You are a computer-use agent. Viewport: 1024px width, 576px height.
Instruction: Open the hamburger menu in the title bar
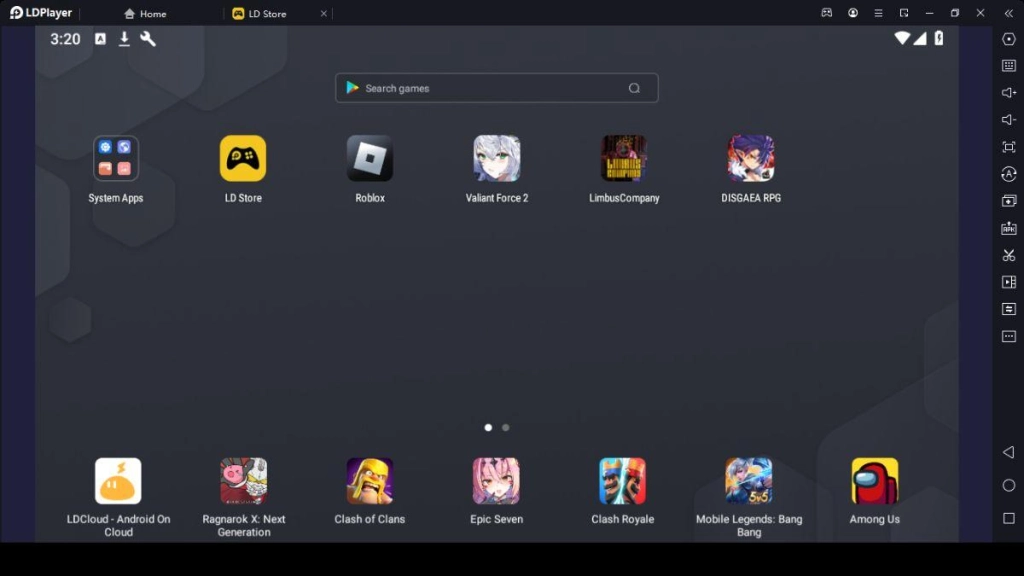(x=877, y=13)
